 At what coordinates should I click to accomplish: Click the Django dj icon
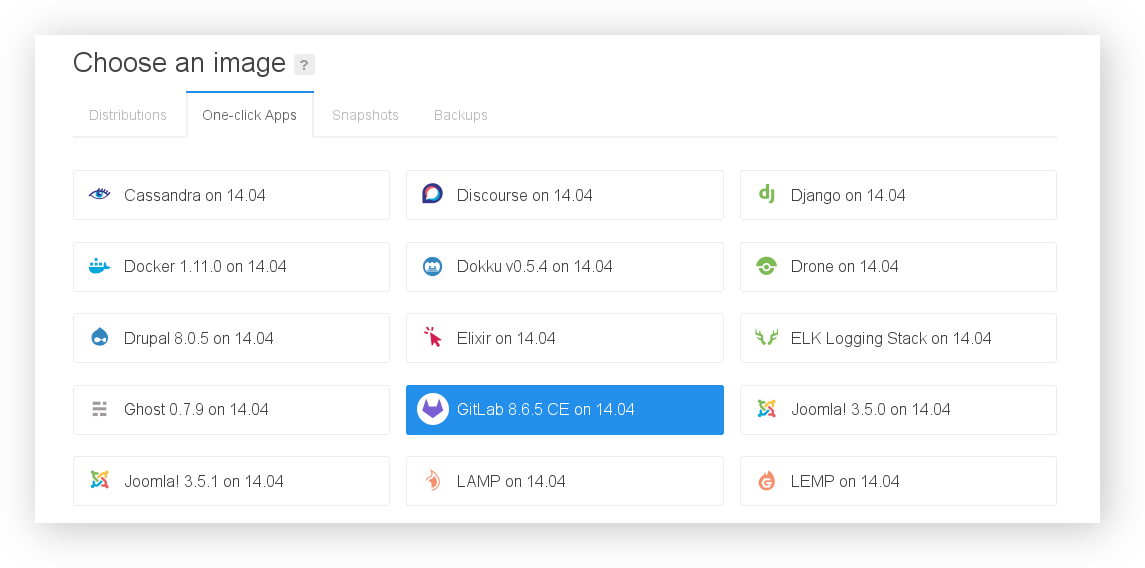coord(766,194)
